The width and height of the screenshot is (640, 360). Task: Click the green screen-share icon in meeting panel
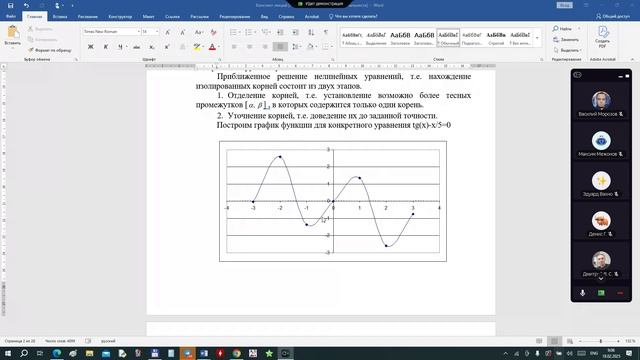[x=601, y=293]
